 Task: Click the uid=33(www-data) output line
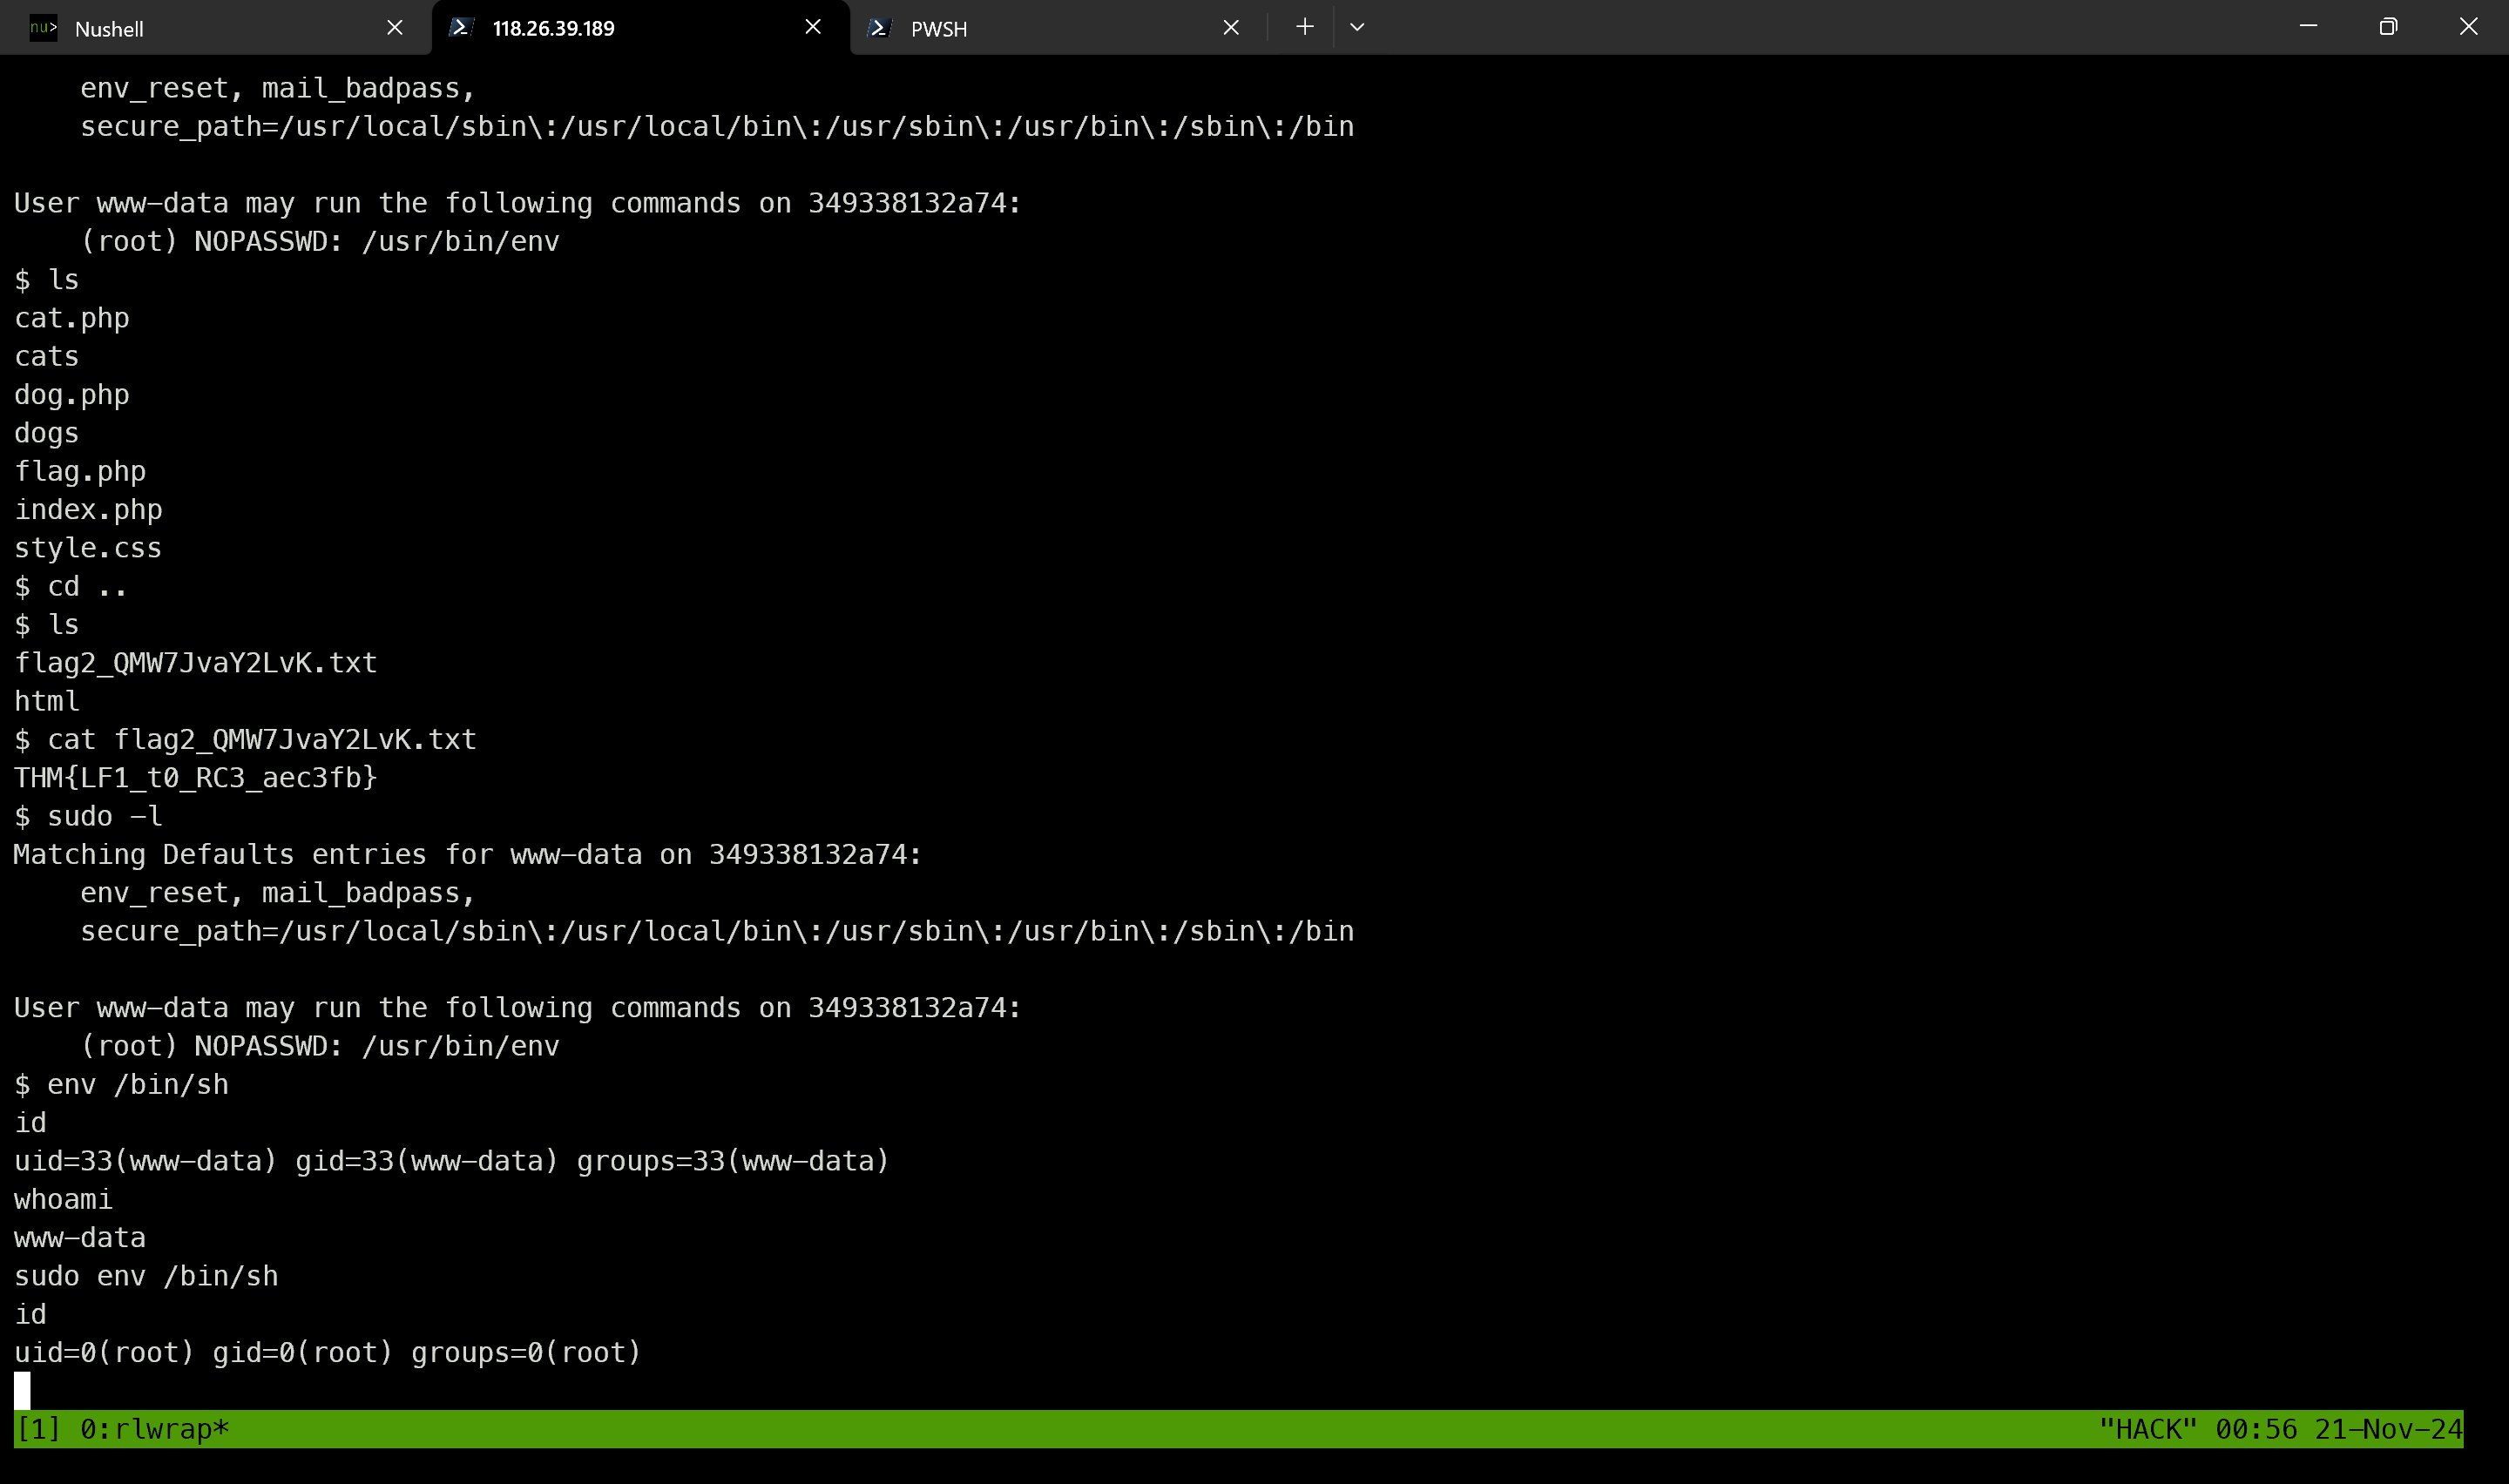(x=452, y=1161)
